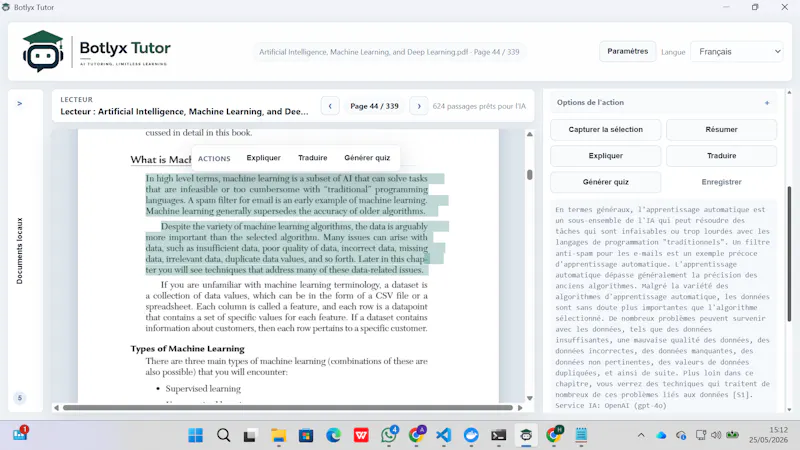Viewport: 800px width, 450px height.
Task: Click the Page 44 / 339 indicator
Action: pyautogui.click(x=374, y=106)
